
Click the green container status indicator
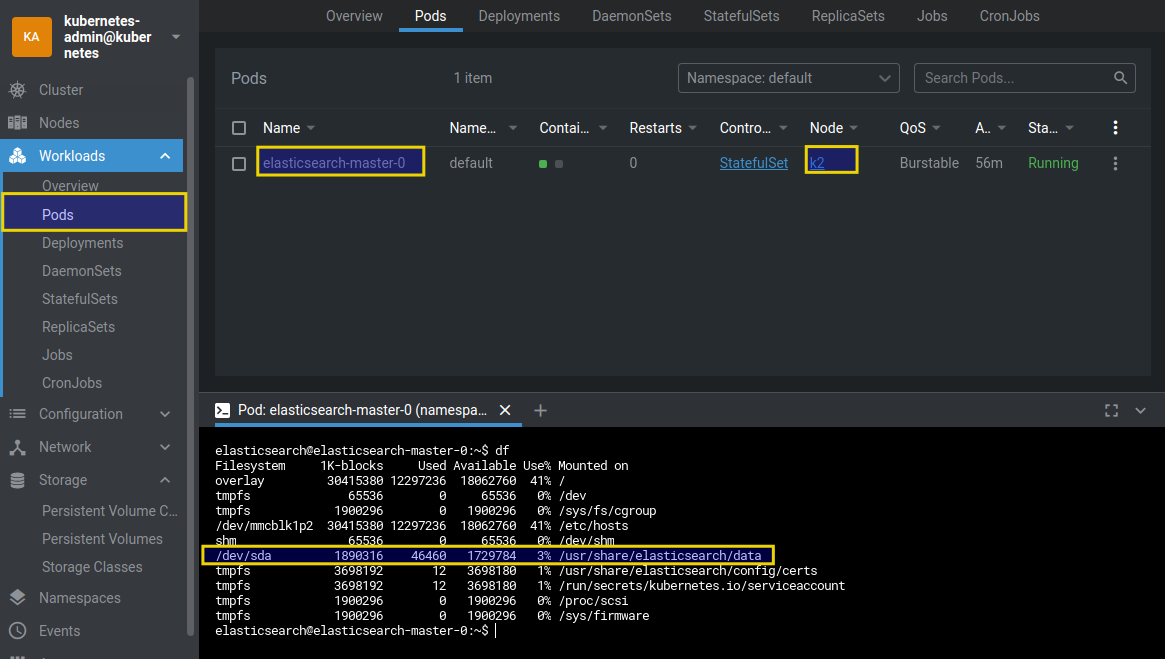543,163
